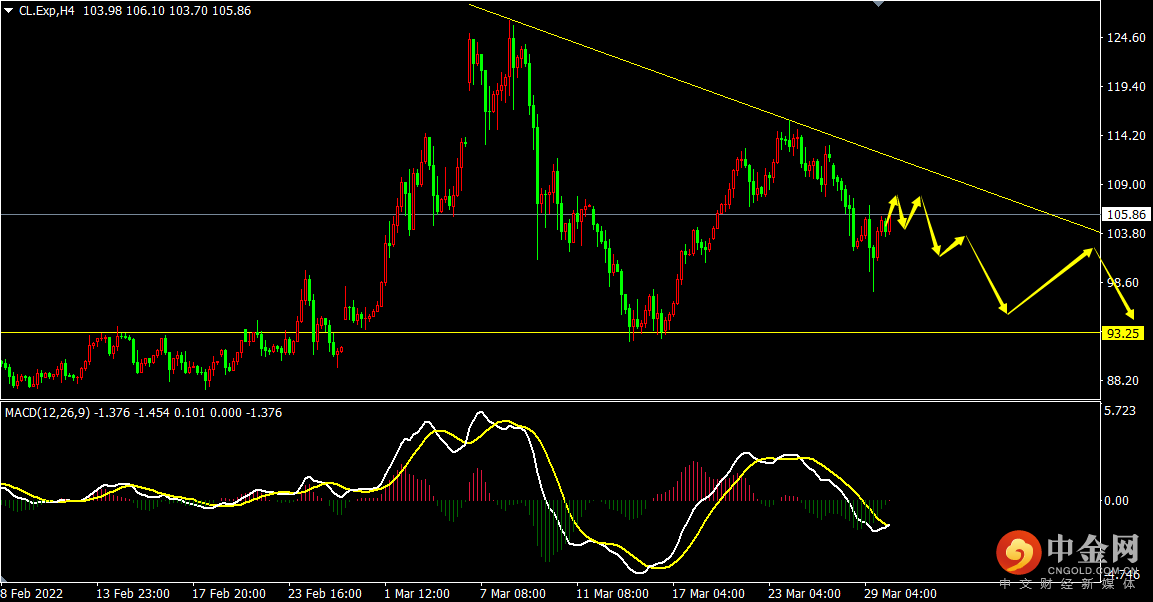Click the 8 Feb 2022 date label

[32, 593]
